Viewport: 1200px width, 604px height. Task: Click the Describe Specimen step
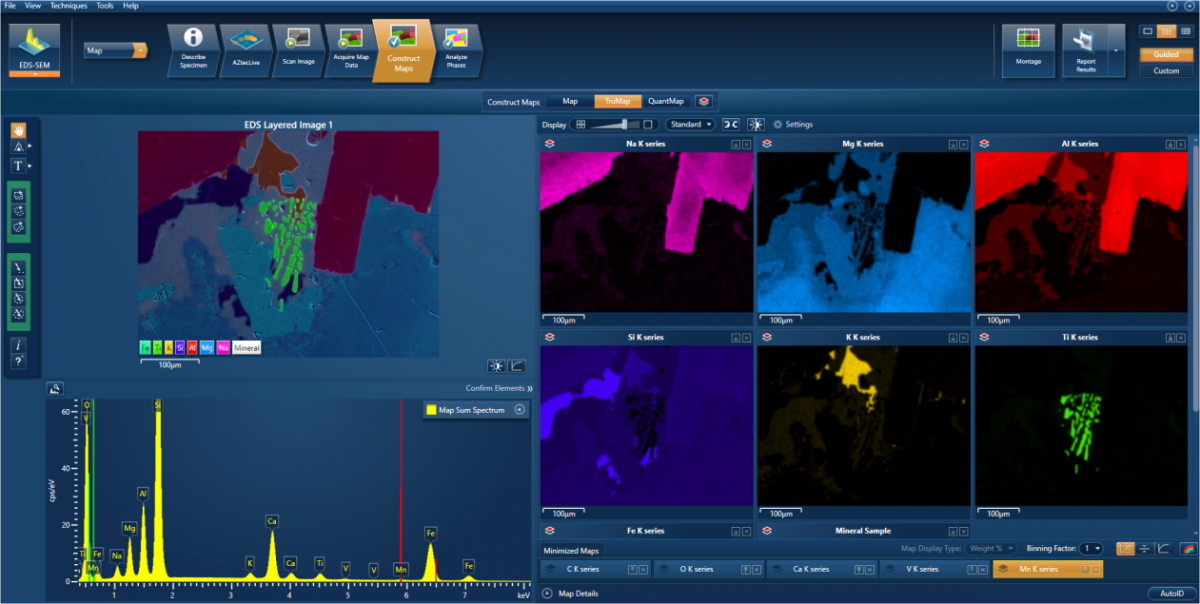click(194, 47)
